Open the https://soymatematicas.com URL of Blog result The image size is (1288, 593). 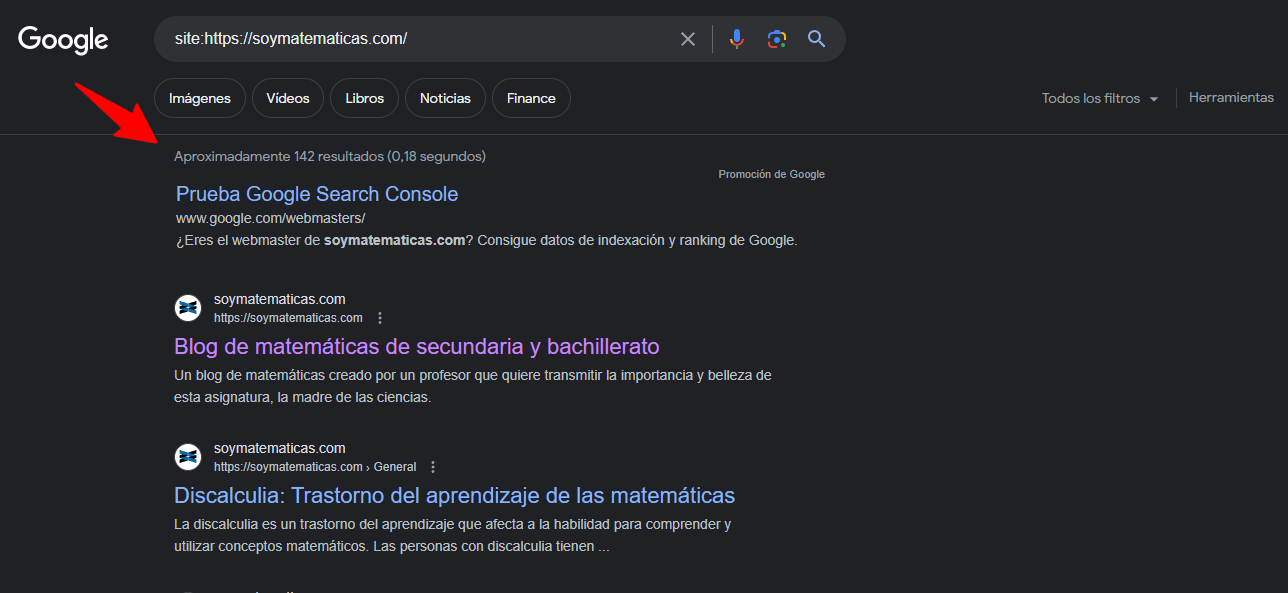click(288, 318)
